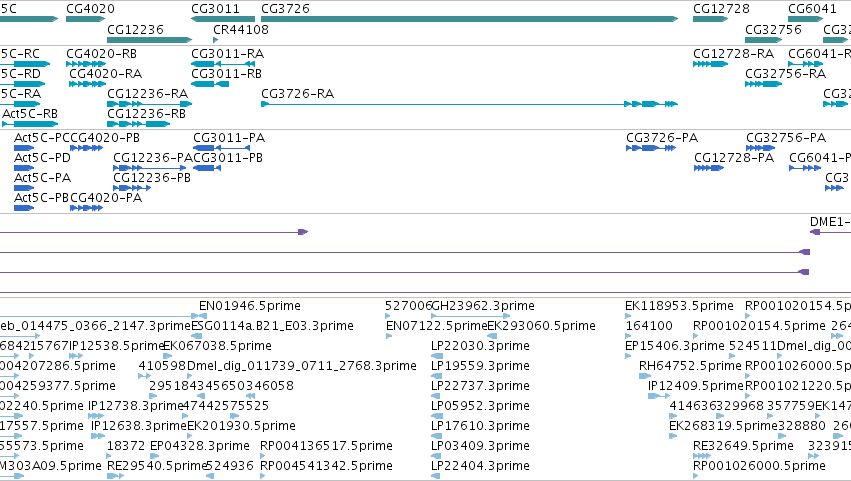Image resolution: width=851 pixels, height=481 pixels.
Task: Select the CG32756 gene label in top track
Action: click(x=773, y=29)
